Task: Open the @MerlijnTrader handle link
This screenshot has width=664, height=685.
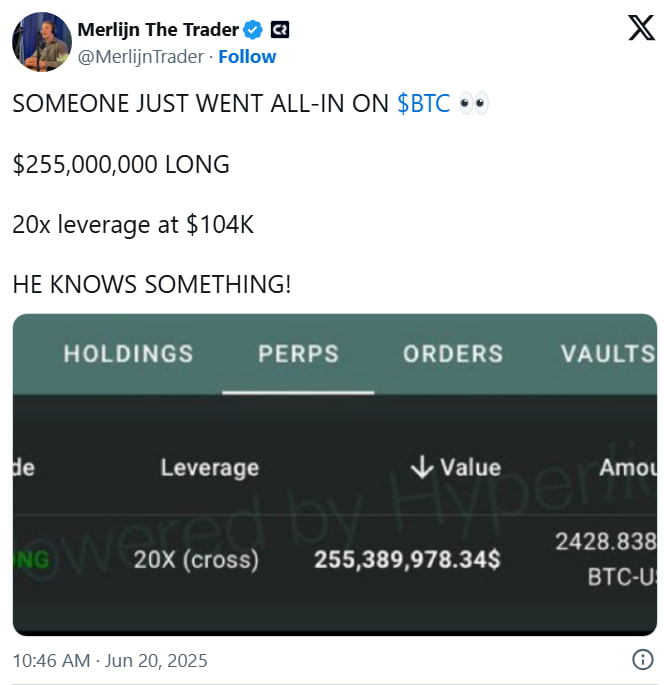Action: pos(140,56)
